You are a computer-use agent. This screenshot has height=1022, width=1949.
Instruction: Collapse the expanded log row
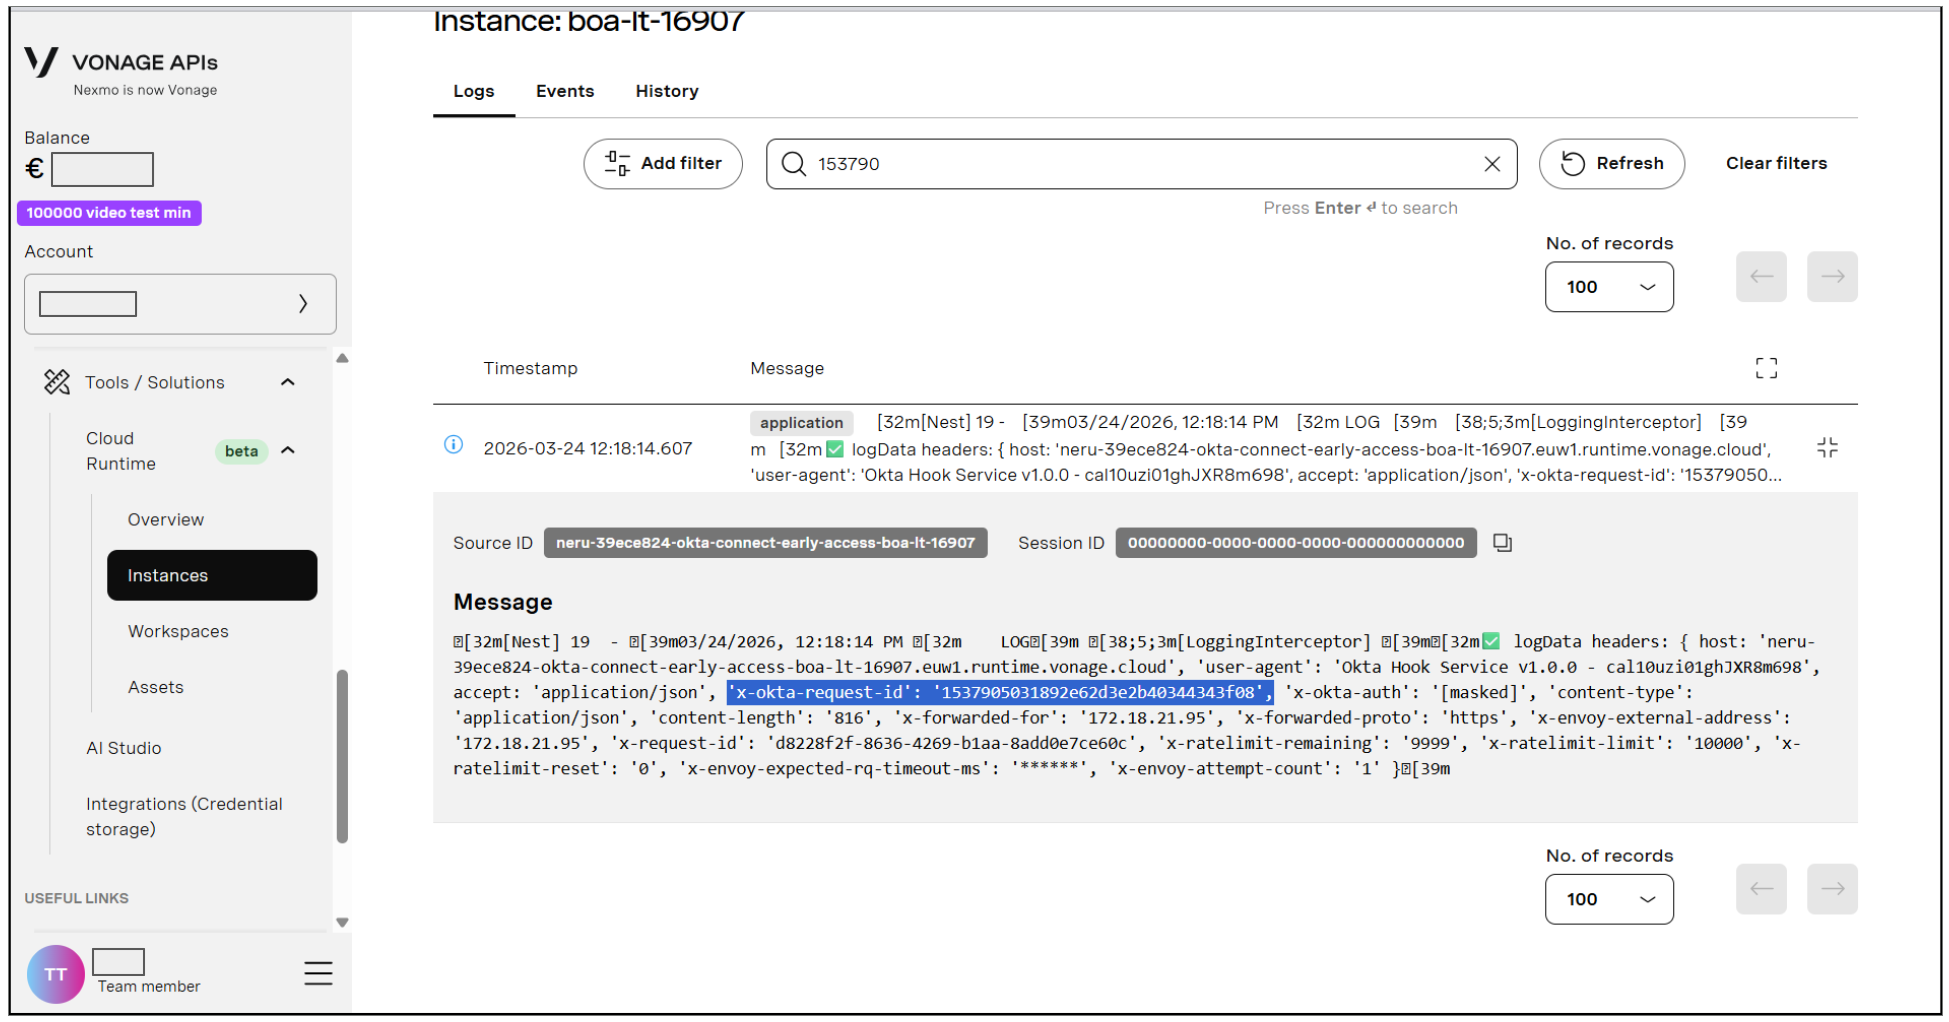click(1827, 448)
